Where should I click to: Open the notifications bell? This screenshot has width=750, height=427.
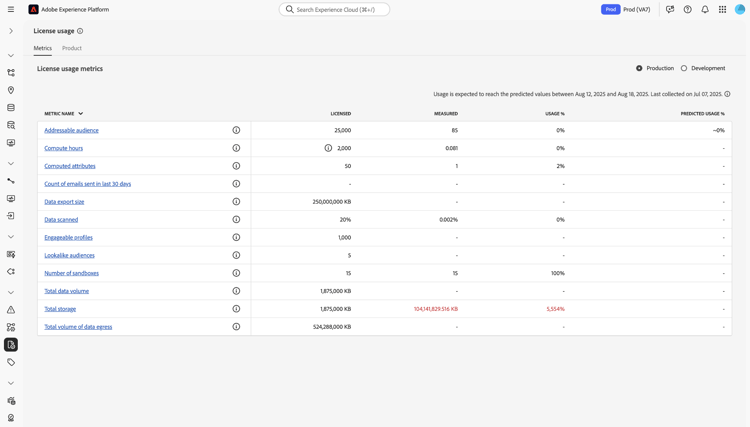tap(705, 10)
